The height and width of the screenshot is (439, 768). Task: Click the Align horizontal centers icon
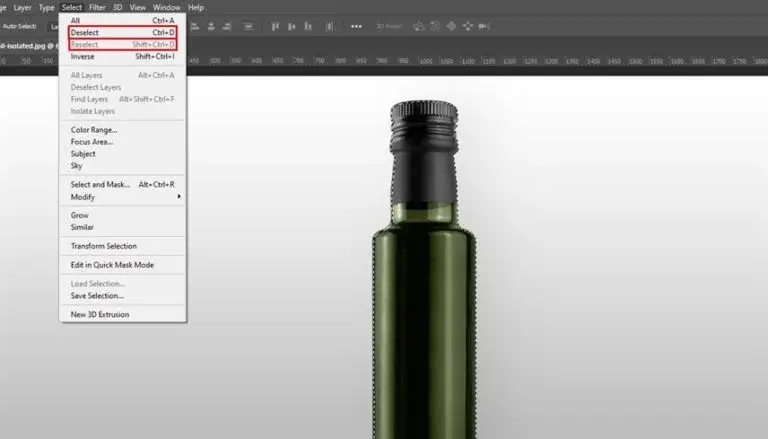[x=211, y=26]
